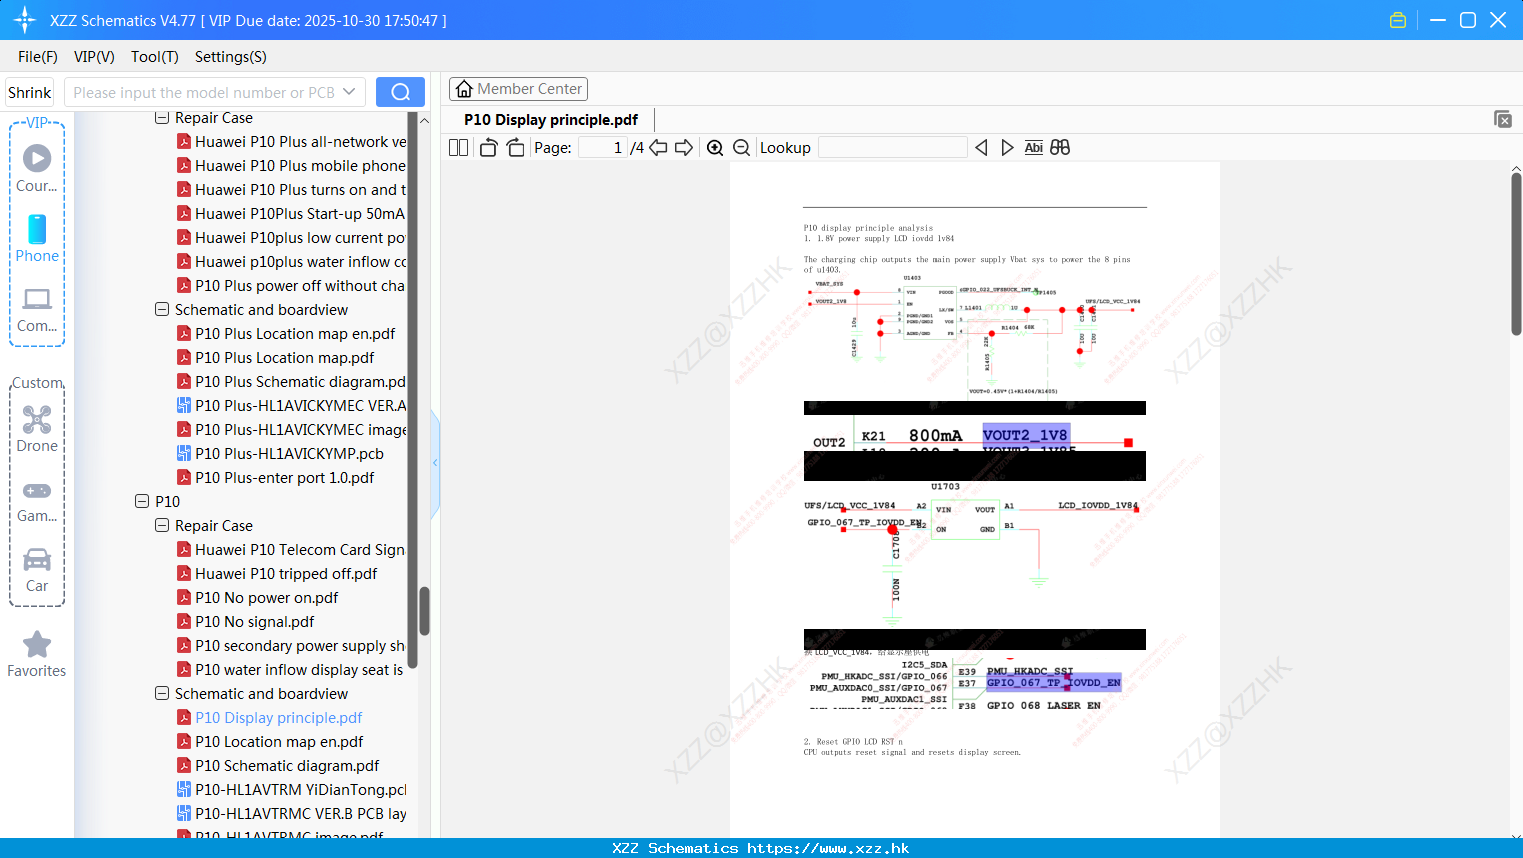
Task: Open the File(F) menu
Action: (x=38, y=57)
